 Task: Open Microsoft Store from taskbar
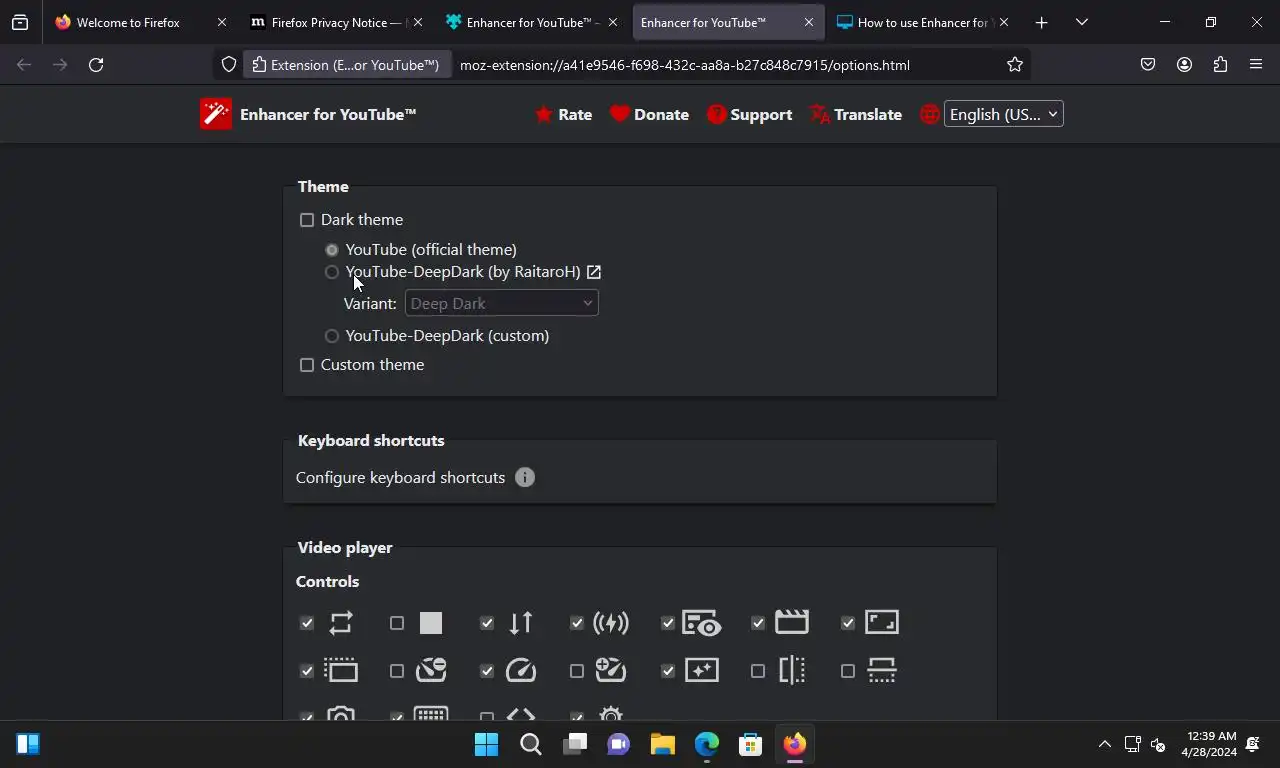751,744
